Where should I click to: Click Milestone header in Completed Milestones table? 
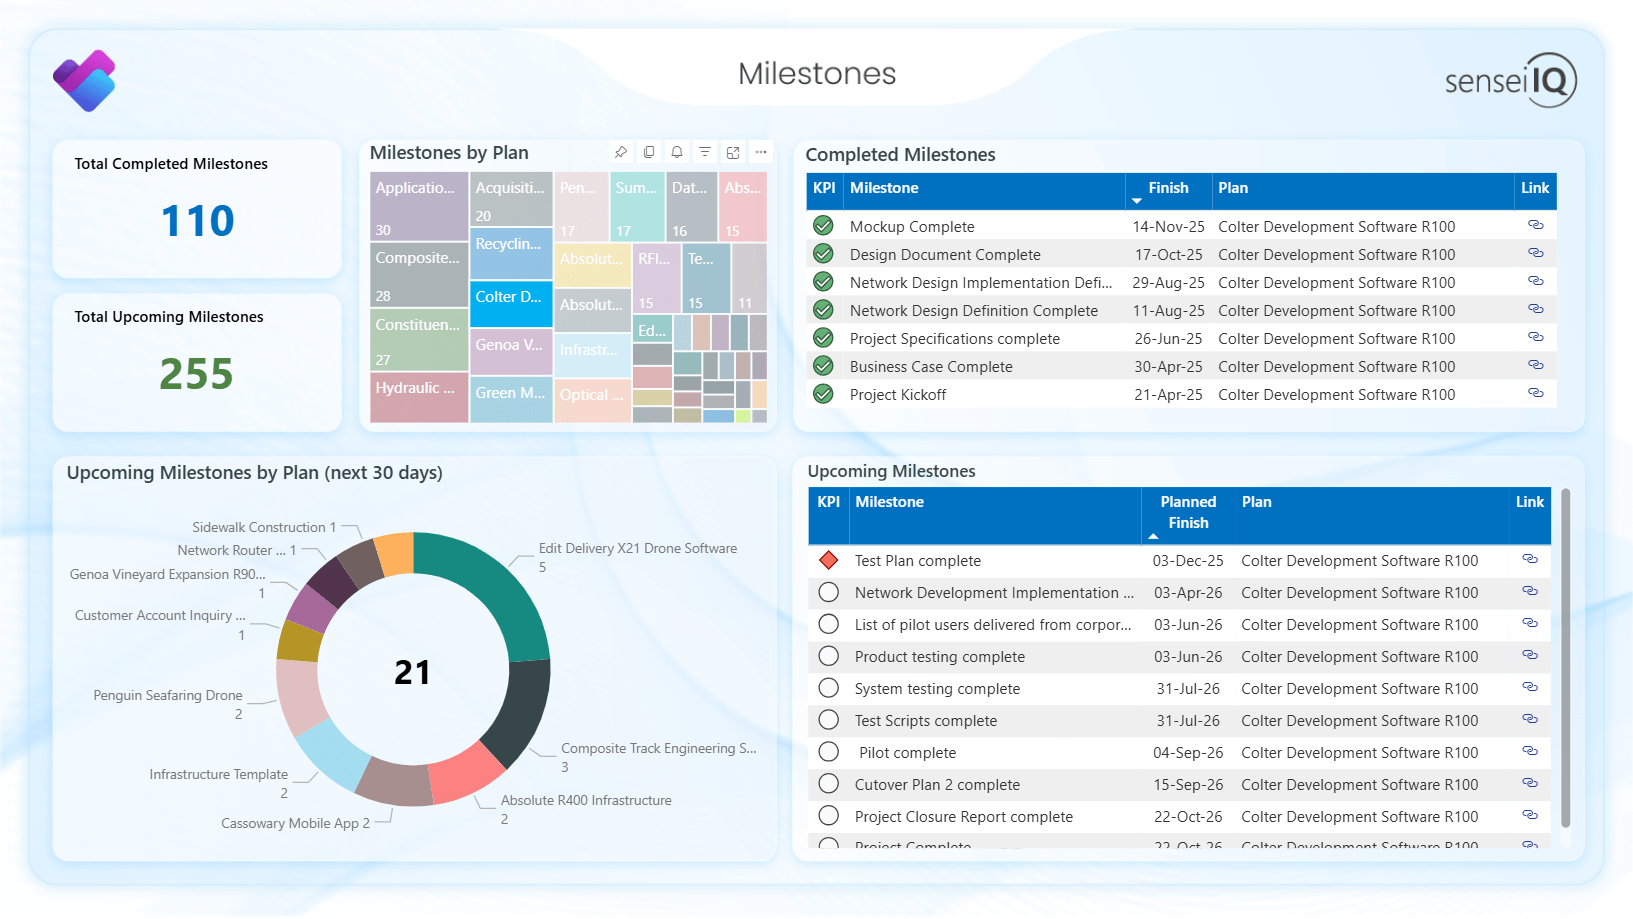(x=884, y=188)
